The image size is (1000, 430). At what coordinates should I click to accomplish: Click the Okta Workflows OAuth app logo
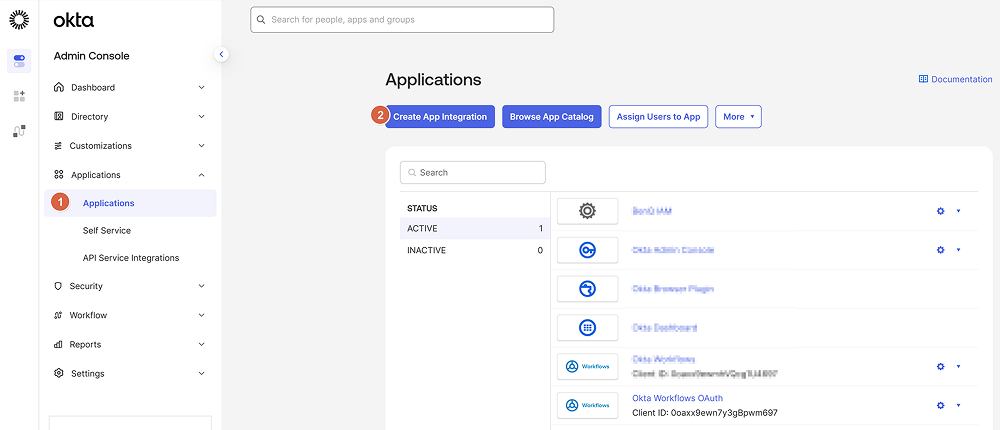587,405
